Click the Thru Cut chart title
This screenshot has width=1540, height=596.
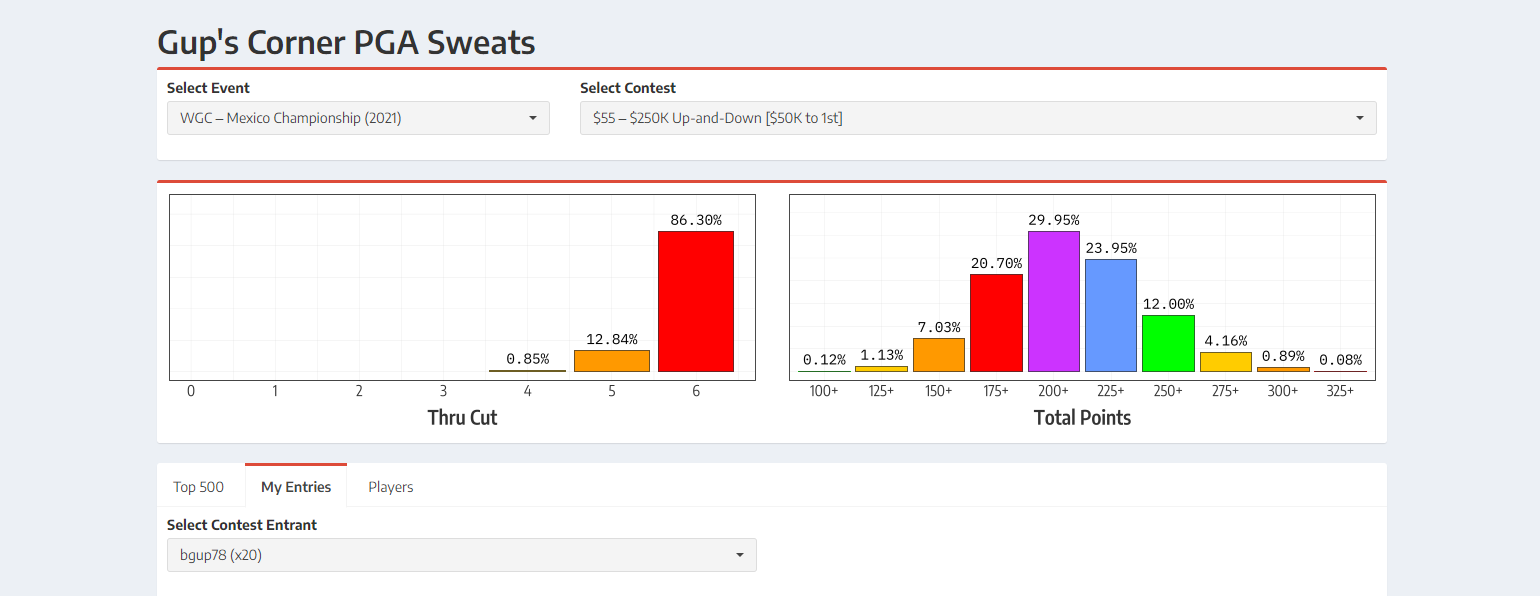[x=462, y=418]
